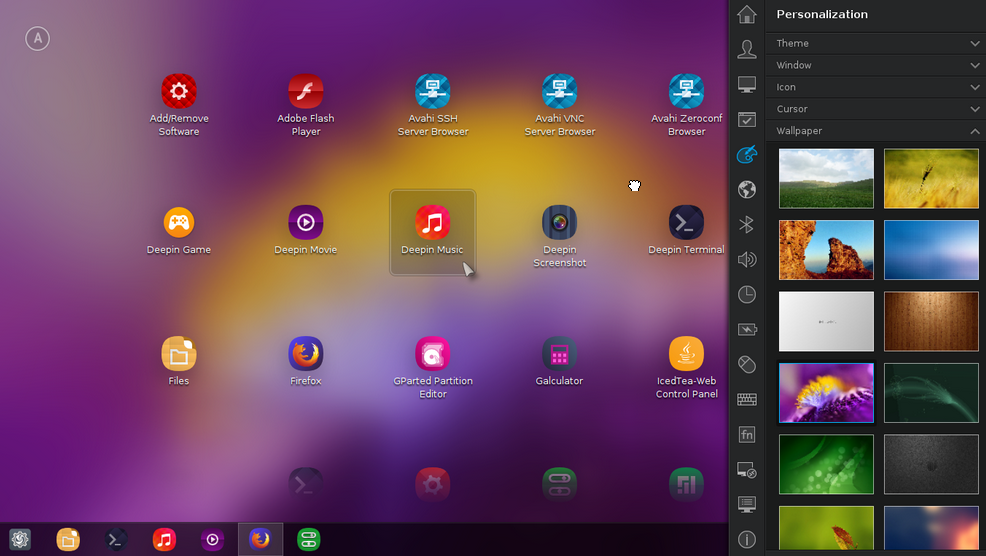The width and height of the screenshot is (986, 556).
Task: Open Files from the dock
Action: (x=68, y=540)
